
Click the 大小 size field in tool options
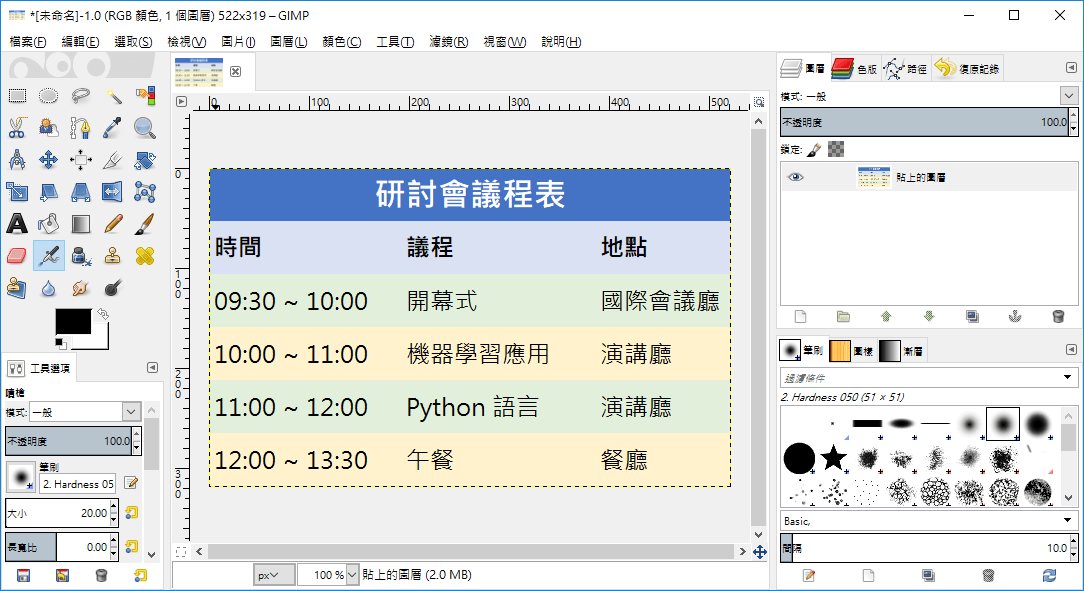click(x=57, y=513)
